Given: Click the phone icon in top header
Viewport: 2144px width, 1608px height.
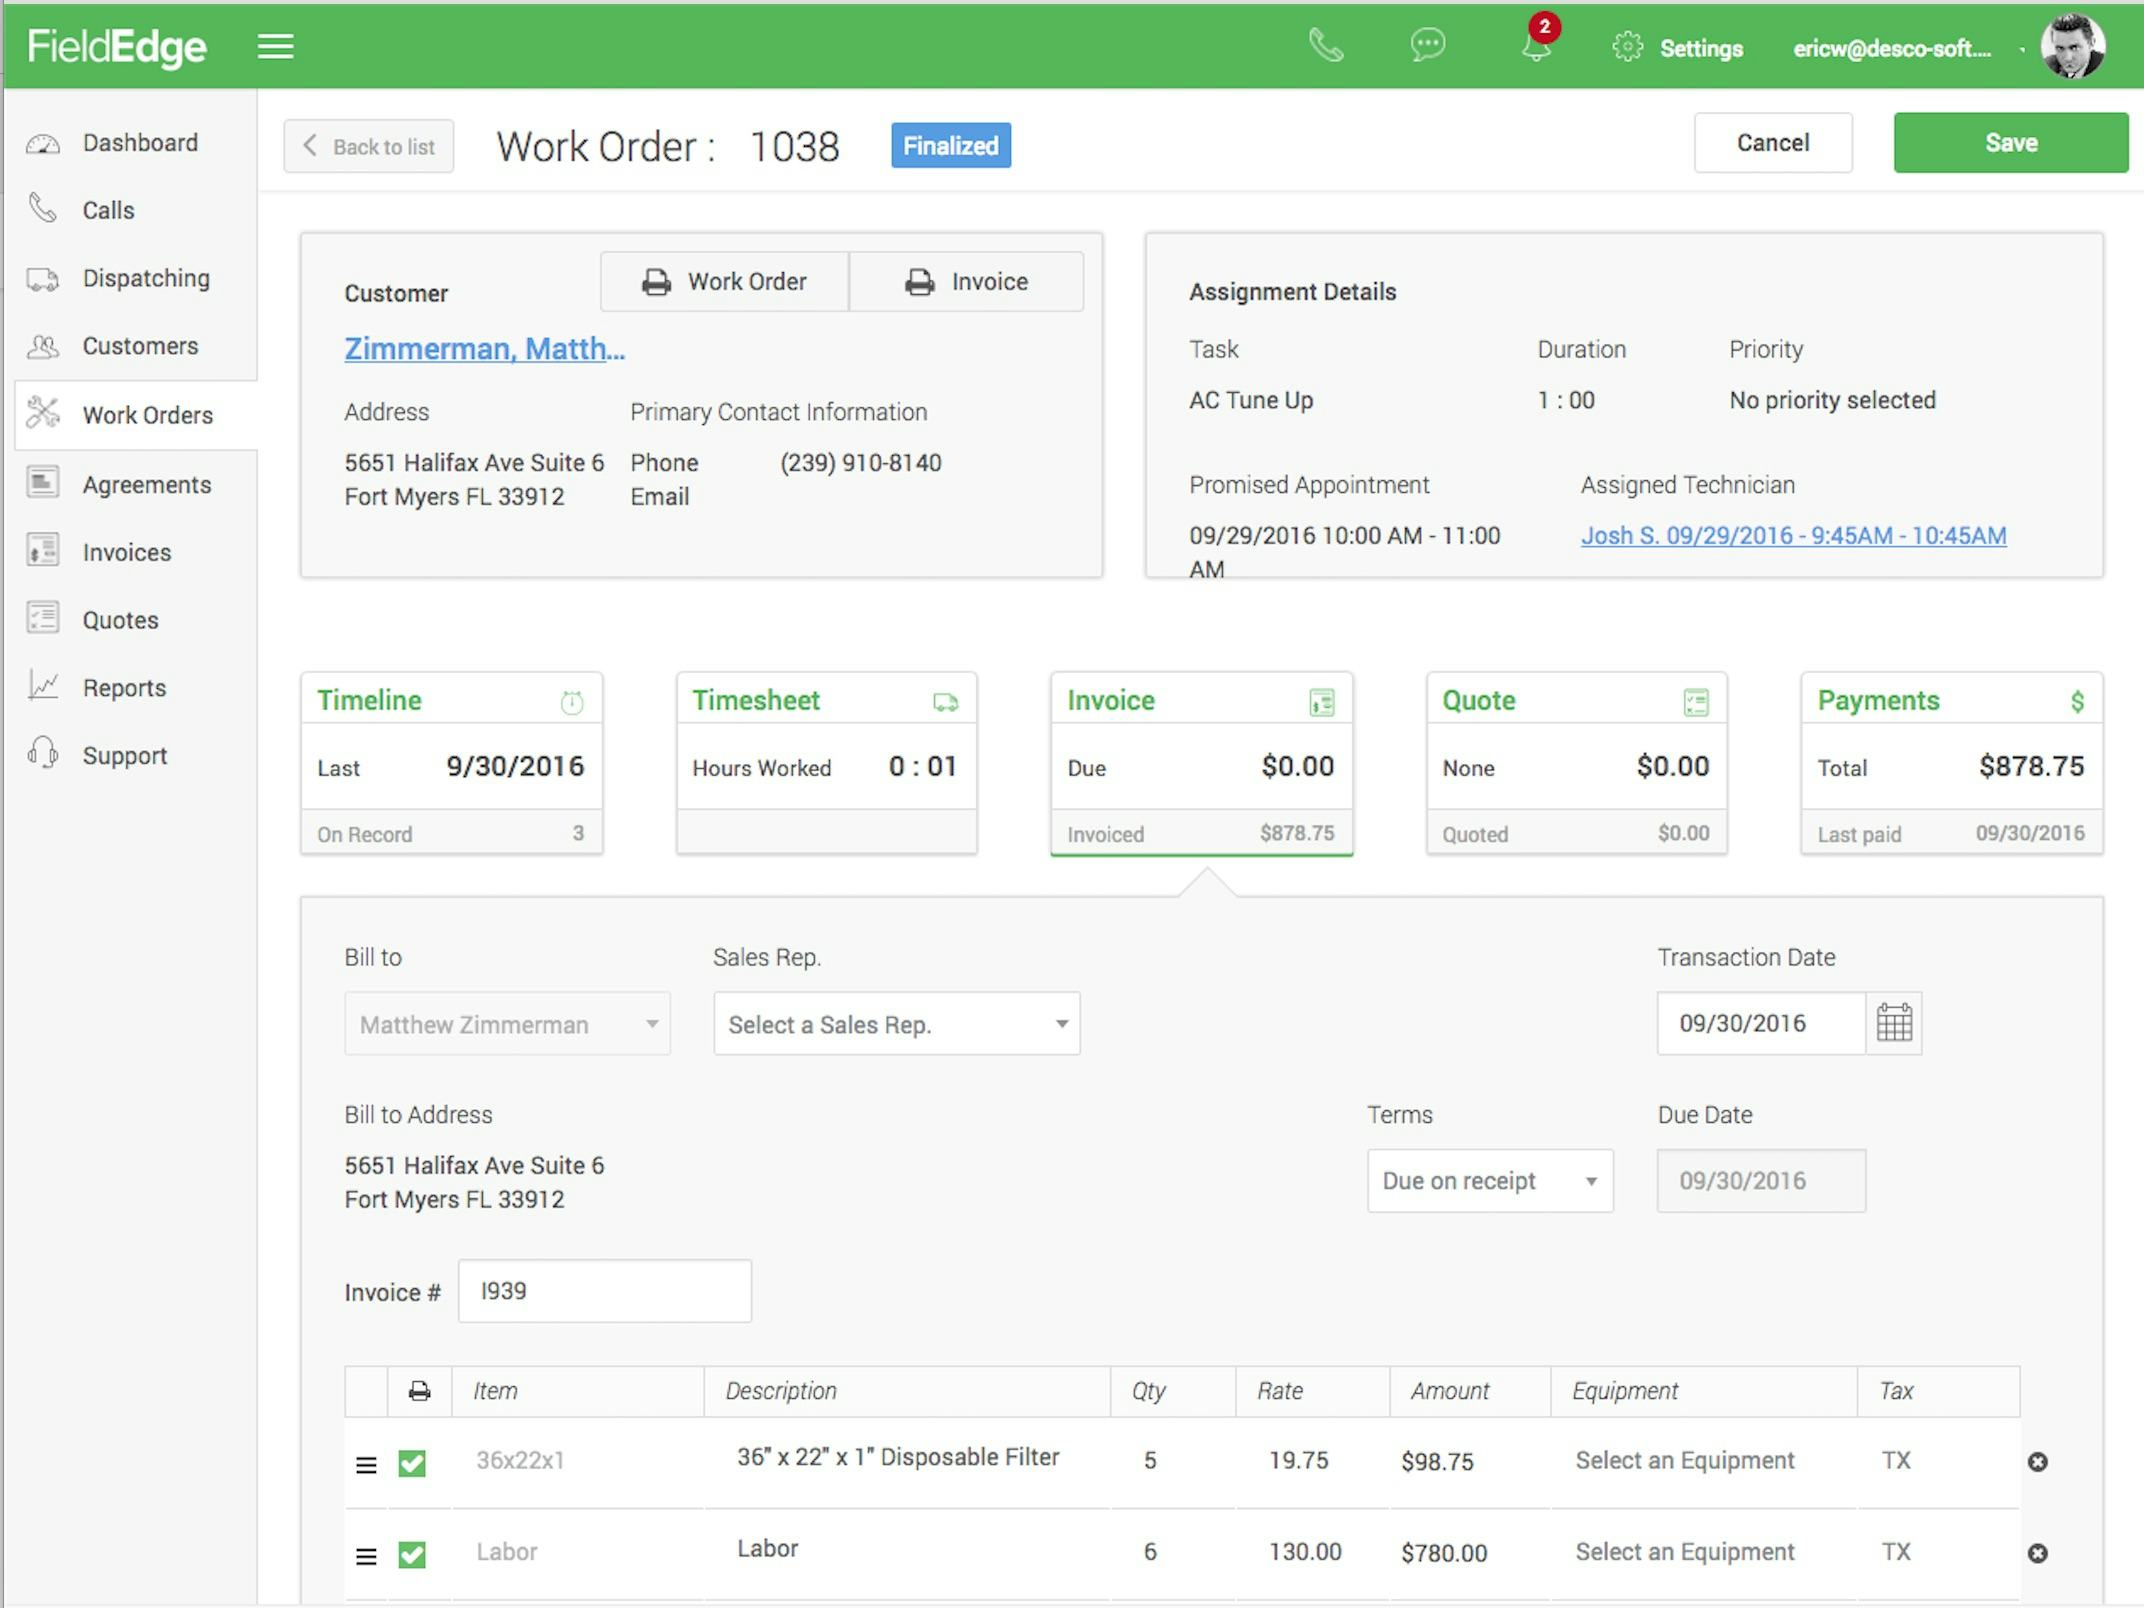Looking at the screenshot, I should click(x=1326, y=46).
